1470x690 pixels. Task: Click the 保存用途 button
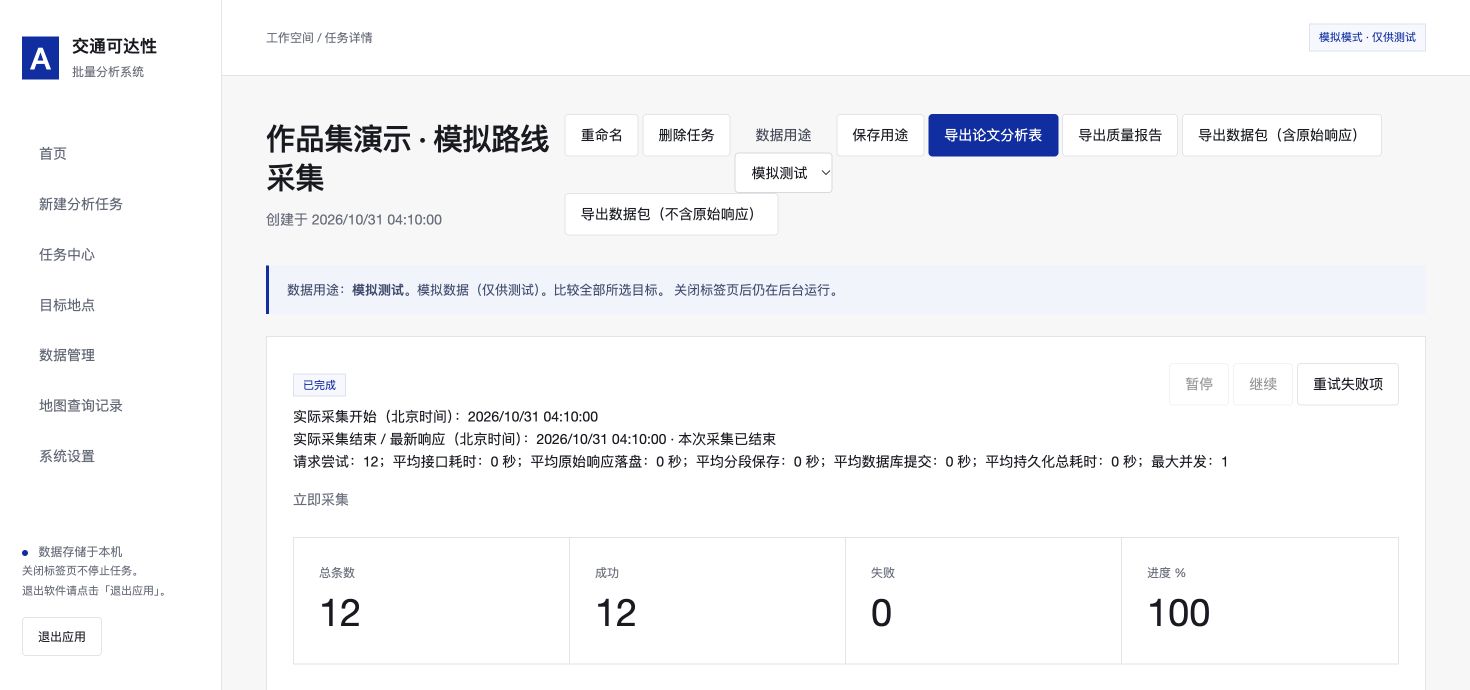[880, 135]
